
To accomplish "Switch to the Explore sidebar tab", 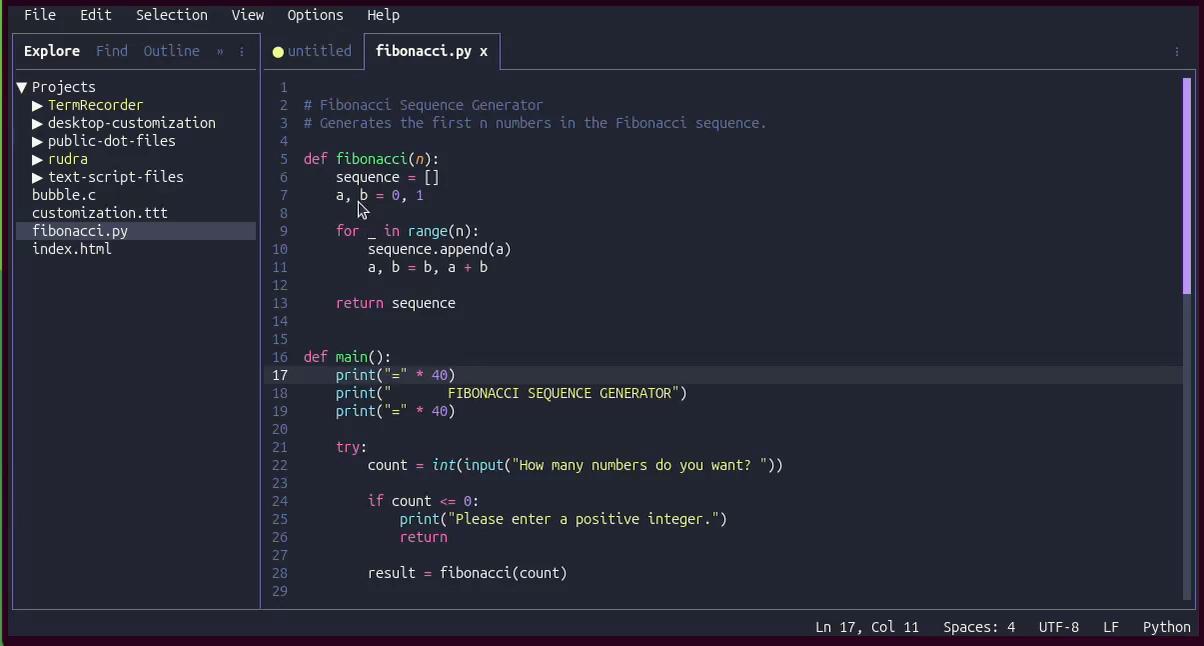I will 52,51.
